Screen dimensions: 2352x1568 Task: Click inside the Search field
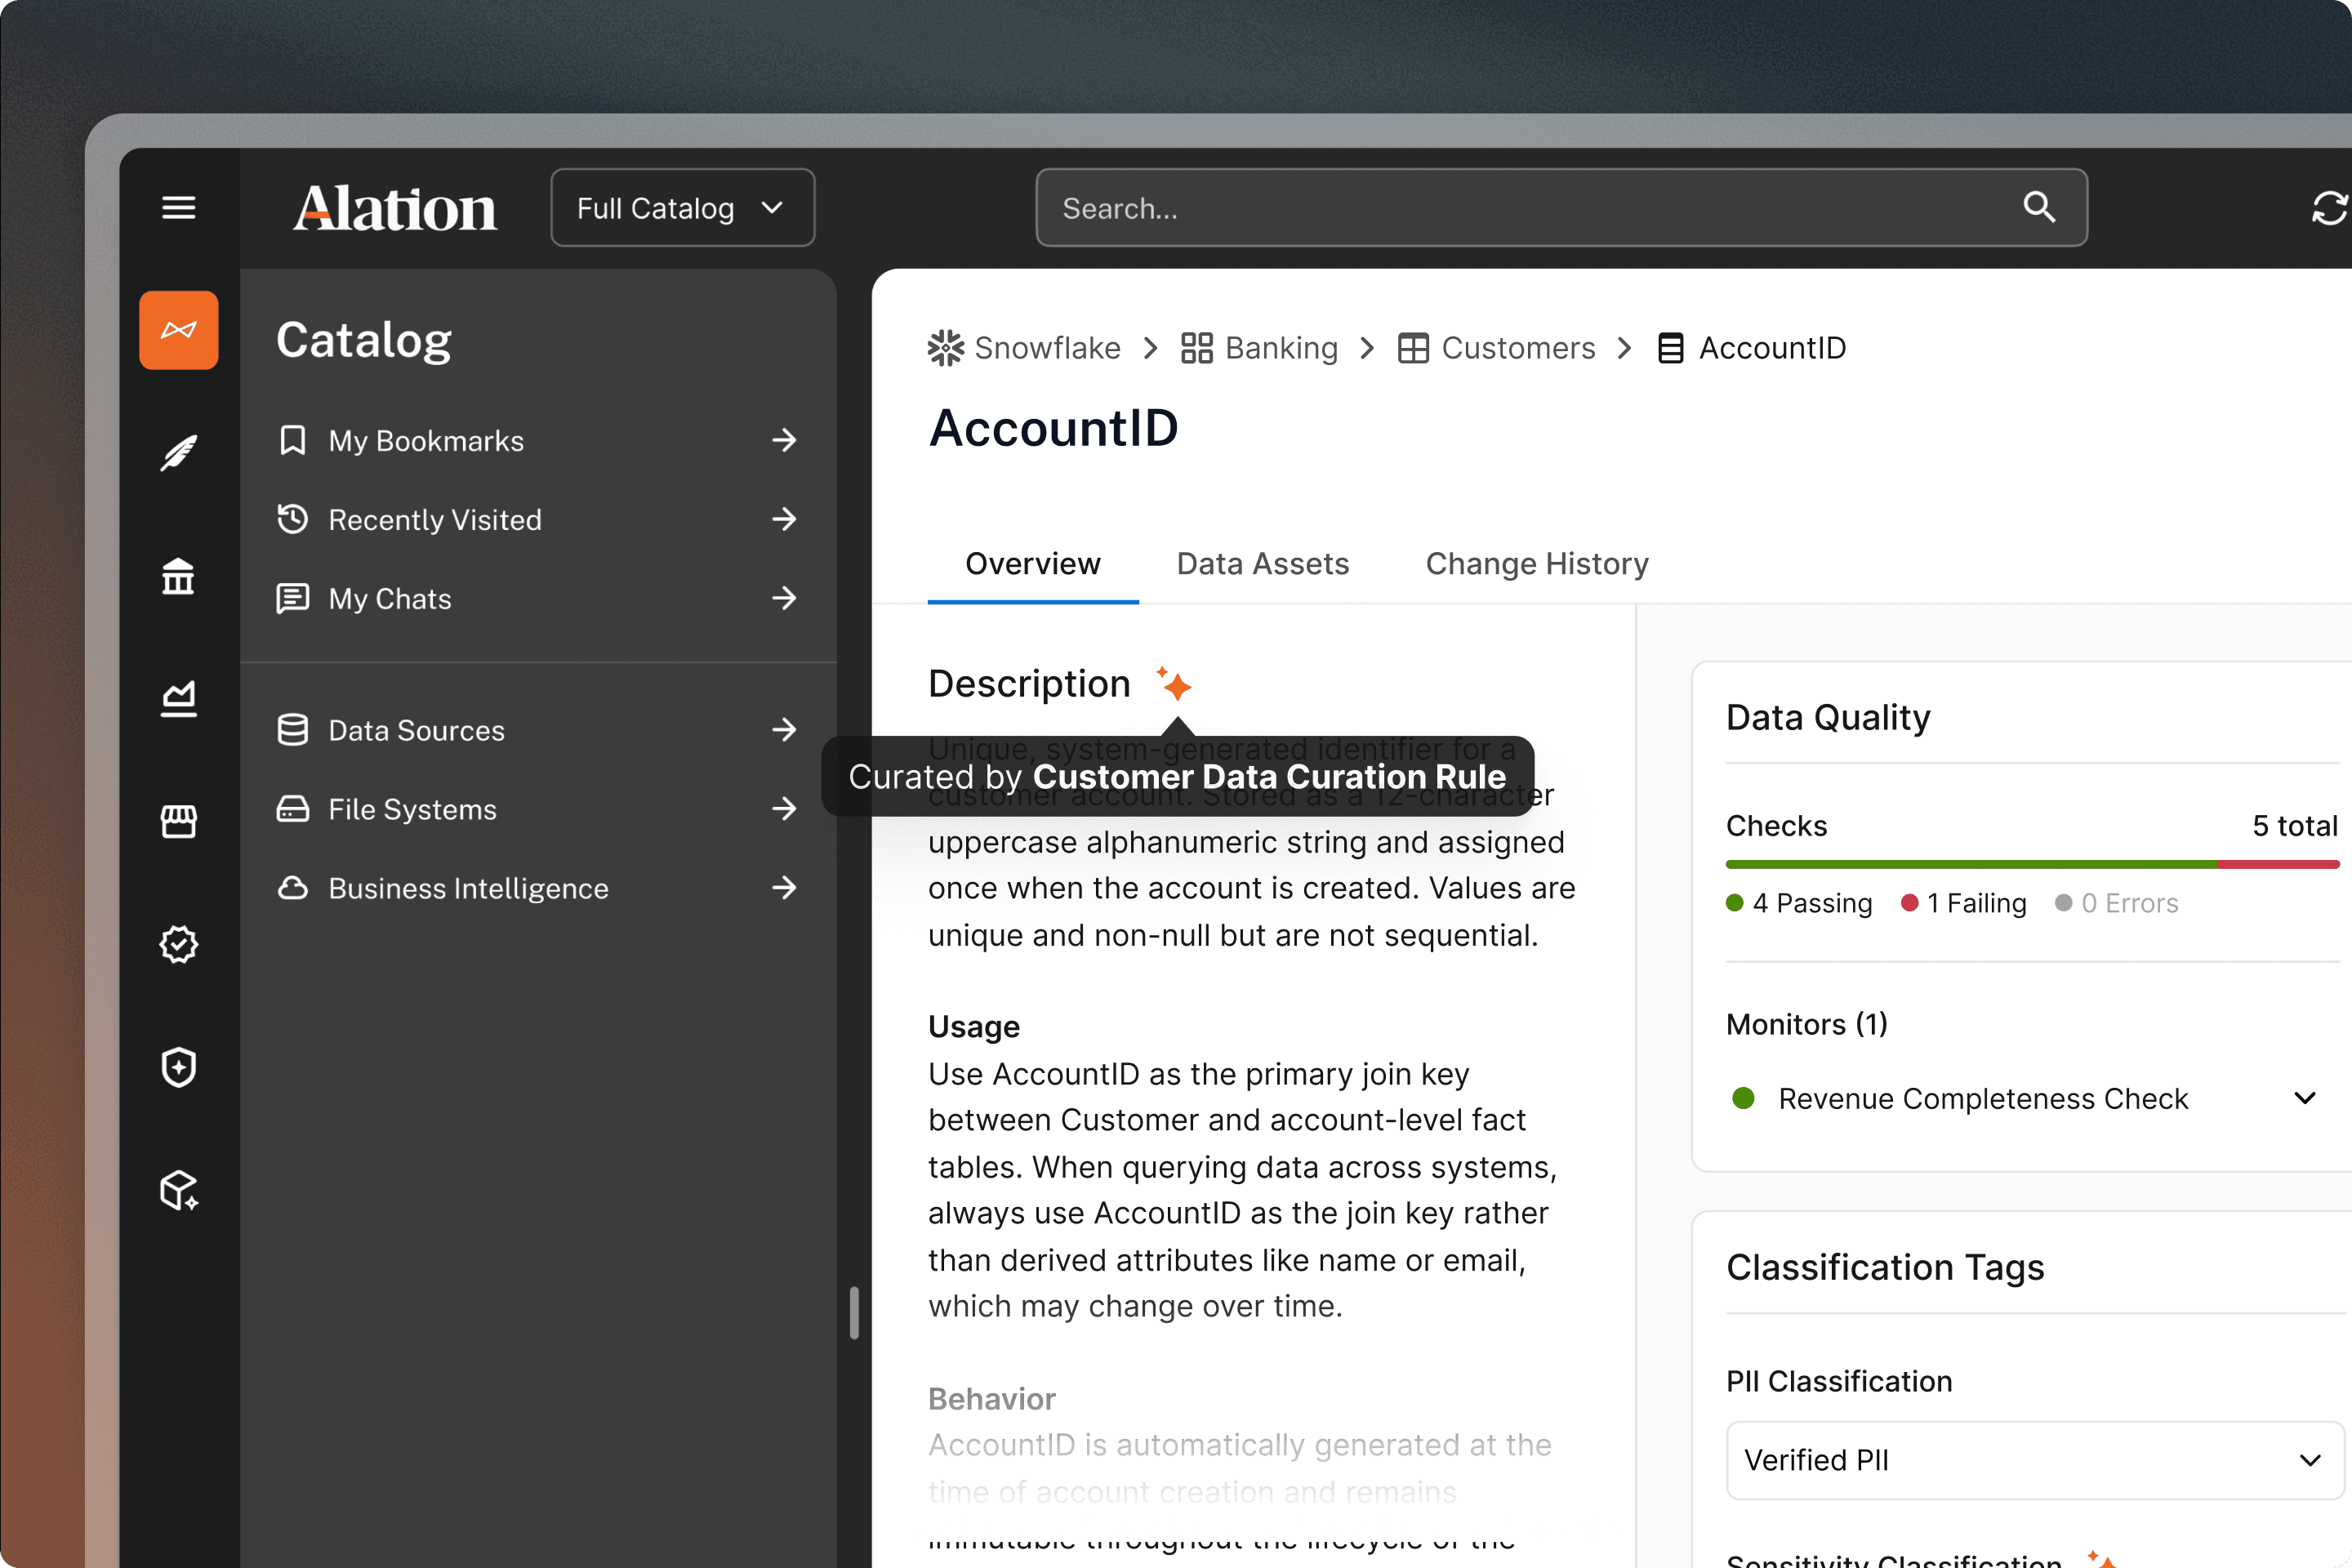click(1561, 208)
